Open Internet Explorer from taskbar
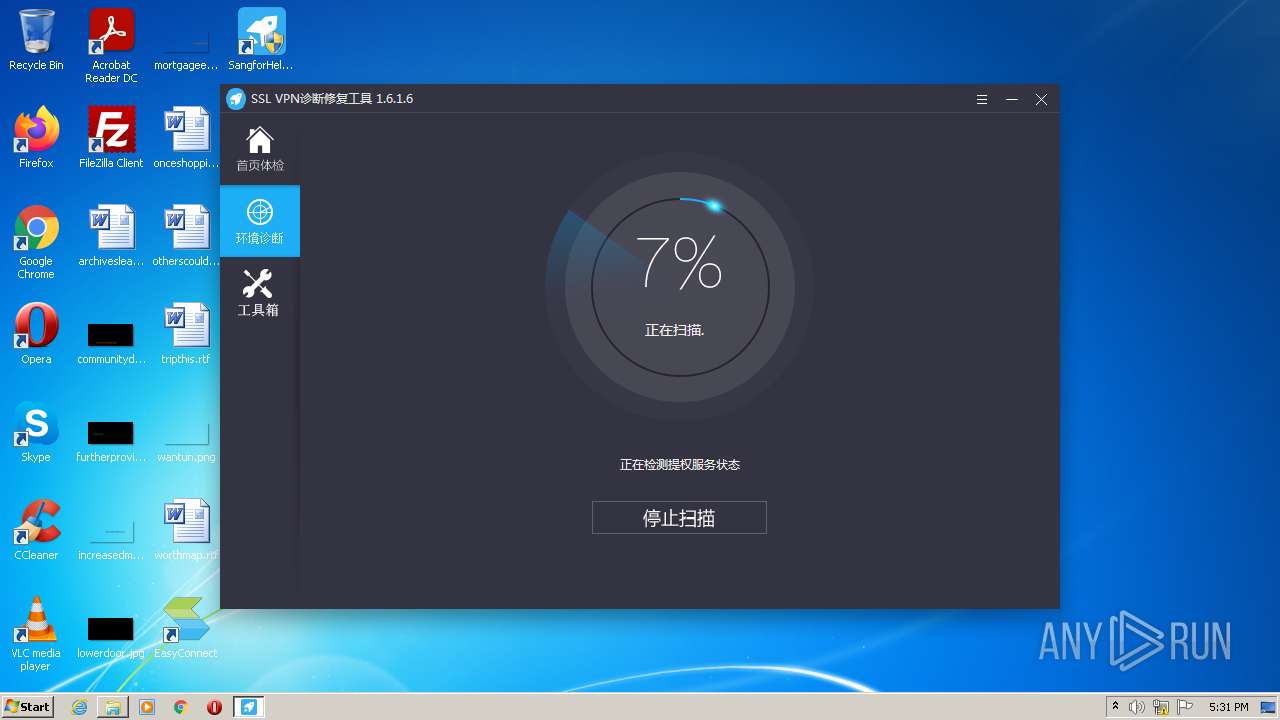The height and width of the screenshot is (720, 1280). (x=79, y=707)
